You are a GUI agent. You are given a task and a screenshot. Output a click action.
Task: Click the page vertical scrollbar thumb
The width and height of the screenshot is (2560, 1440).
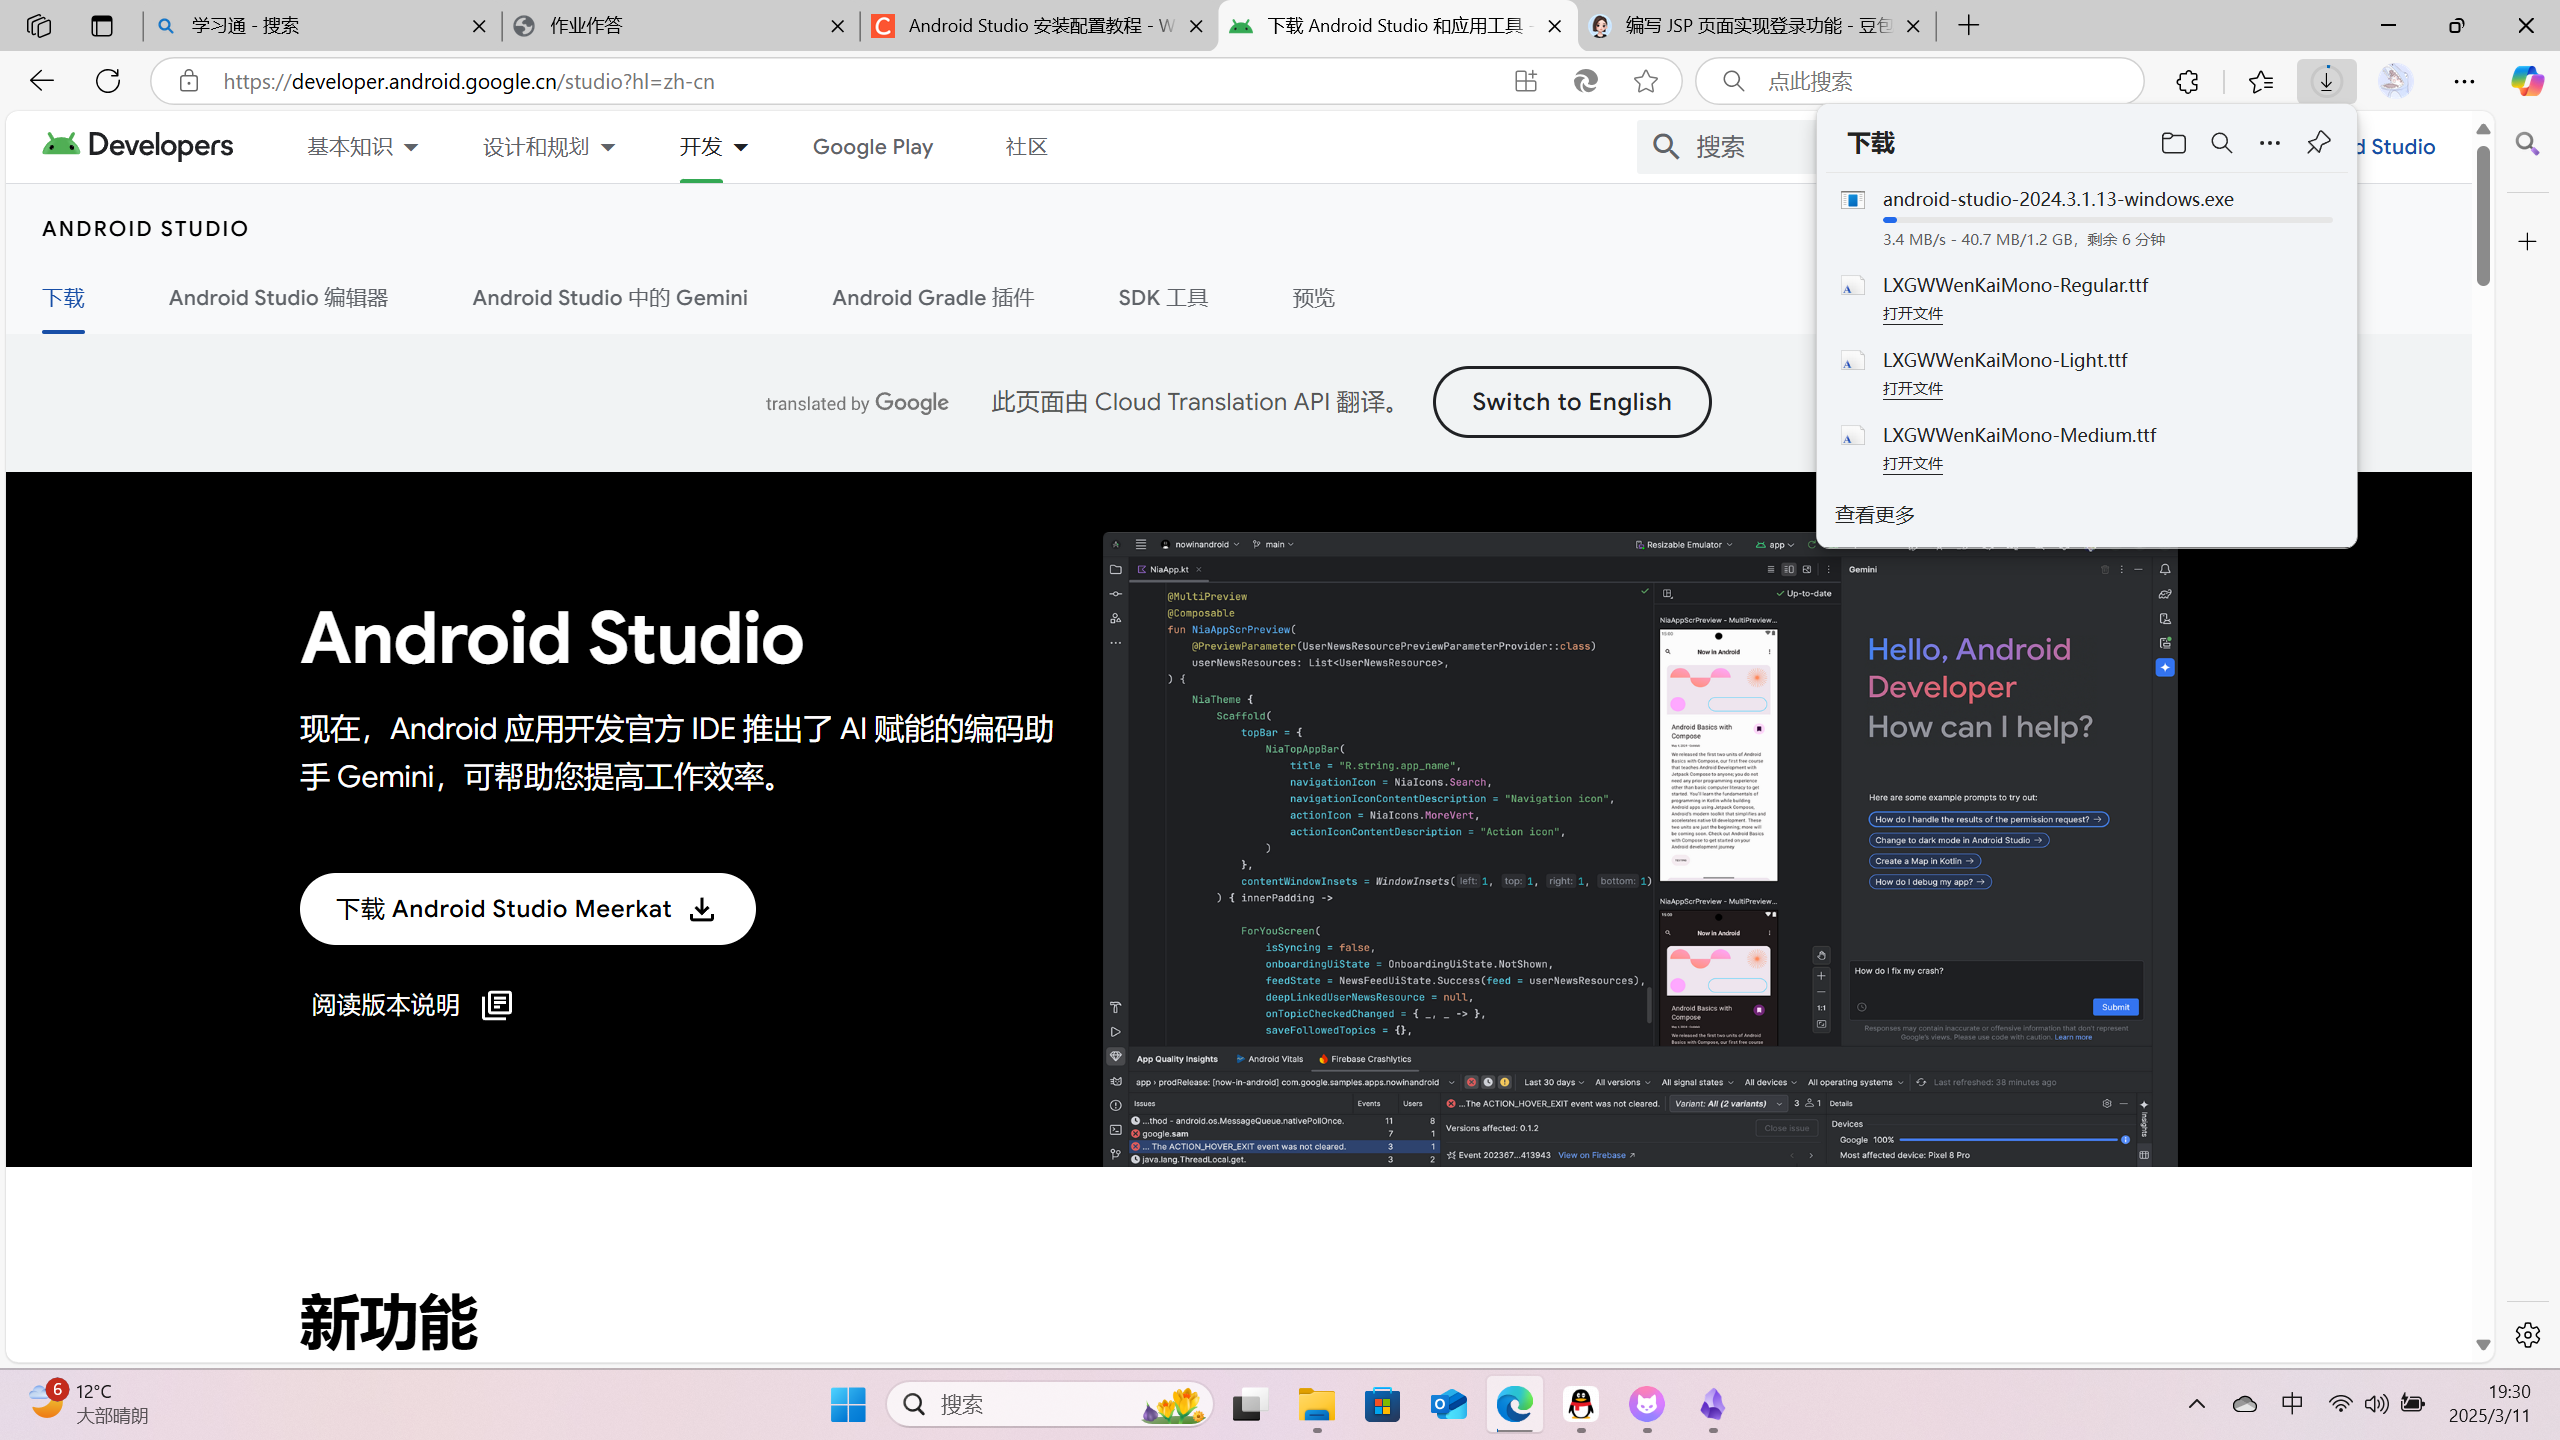[2483, 215]
